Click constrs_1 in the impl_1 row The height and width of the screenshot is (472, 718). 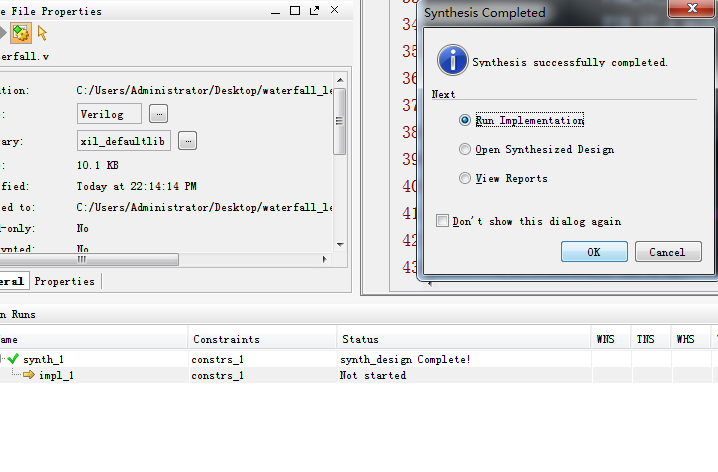click(x=218, y=375)
